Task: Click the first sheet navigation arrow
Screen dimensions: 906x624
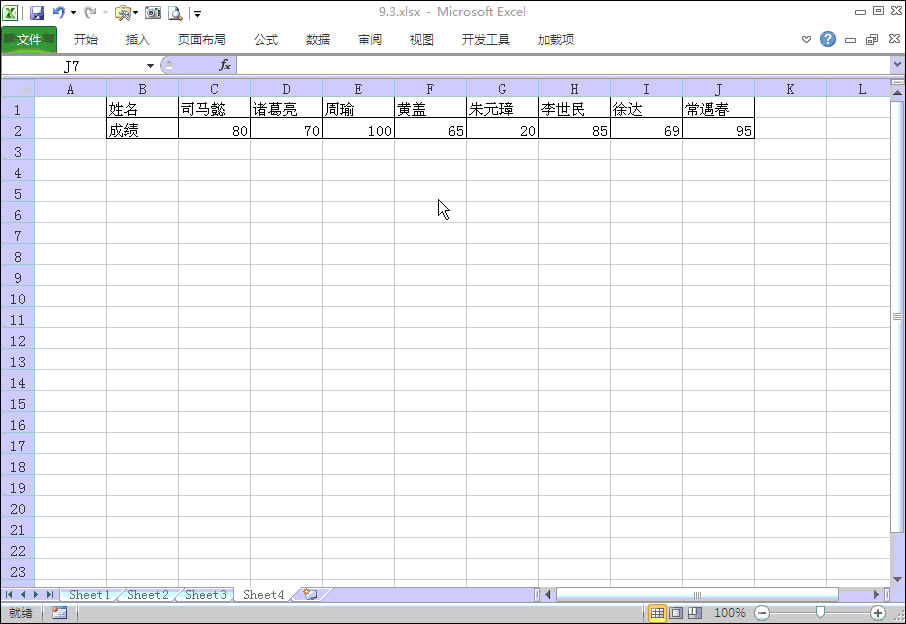Action: tap(8, 594)
